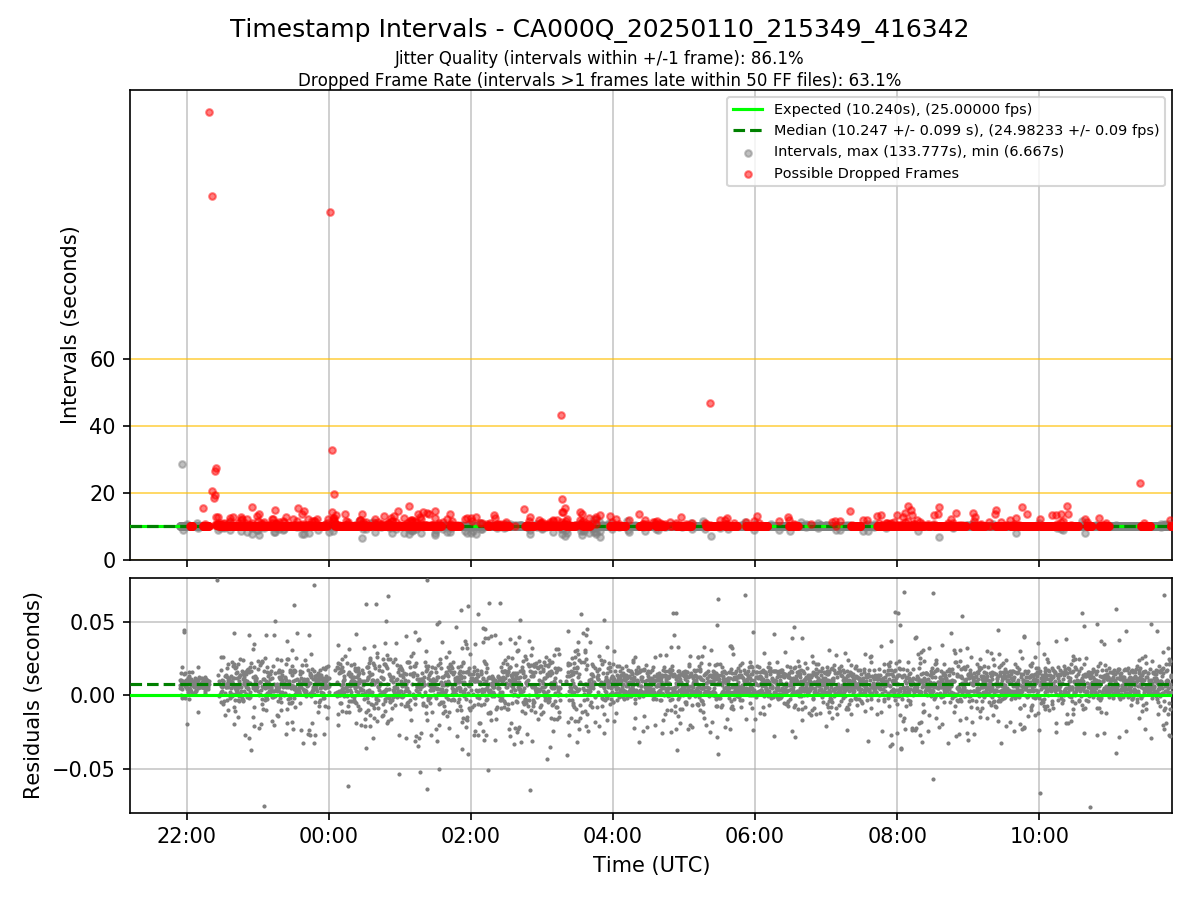1200x900 pixels.
Task: Click the gray point near 28 seconds at 22:00
Action: [x=182, y=464]
